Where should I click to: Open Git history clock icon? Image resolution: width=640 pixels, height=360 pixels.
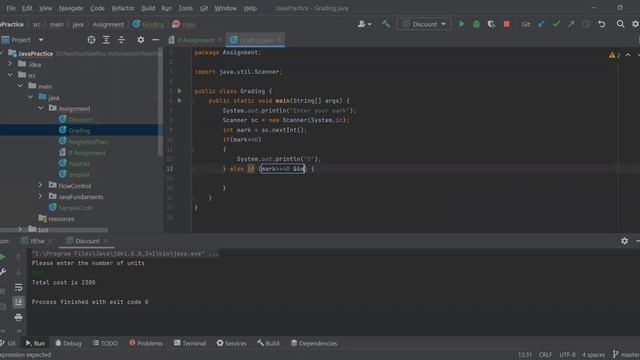click(586, 24)
